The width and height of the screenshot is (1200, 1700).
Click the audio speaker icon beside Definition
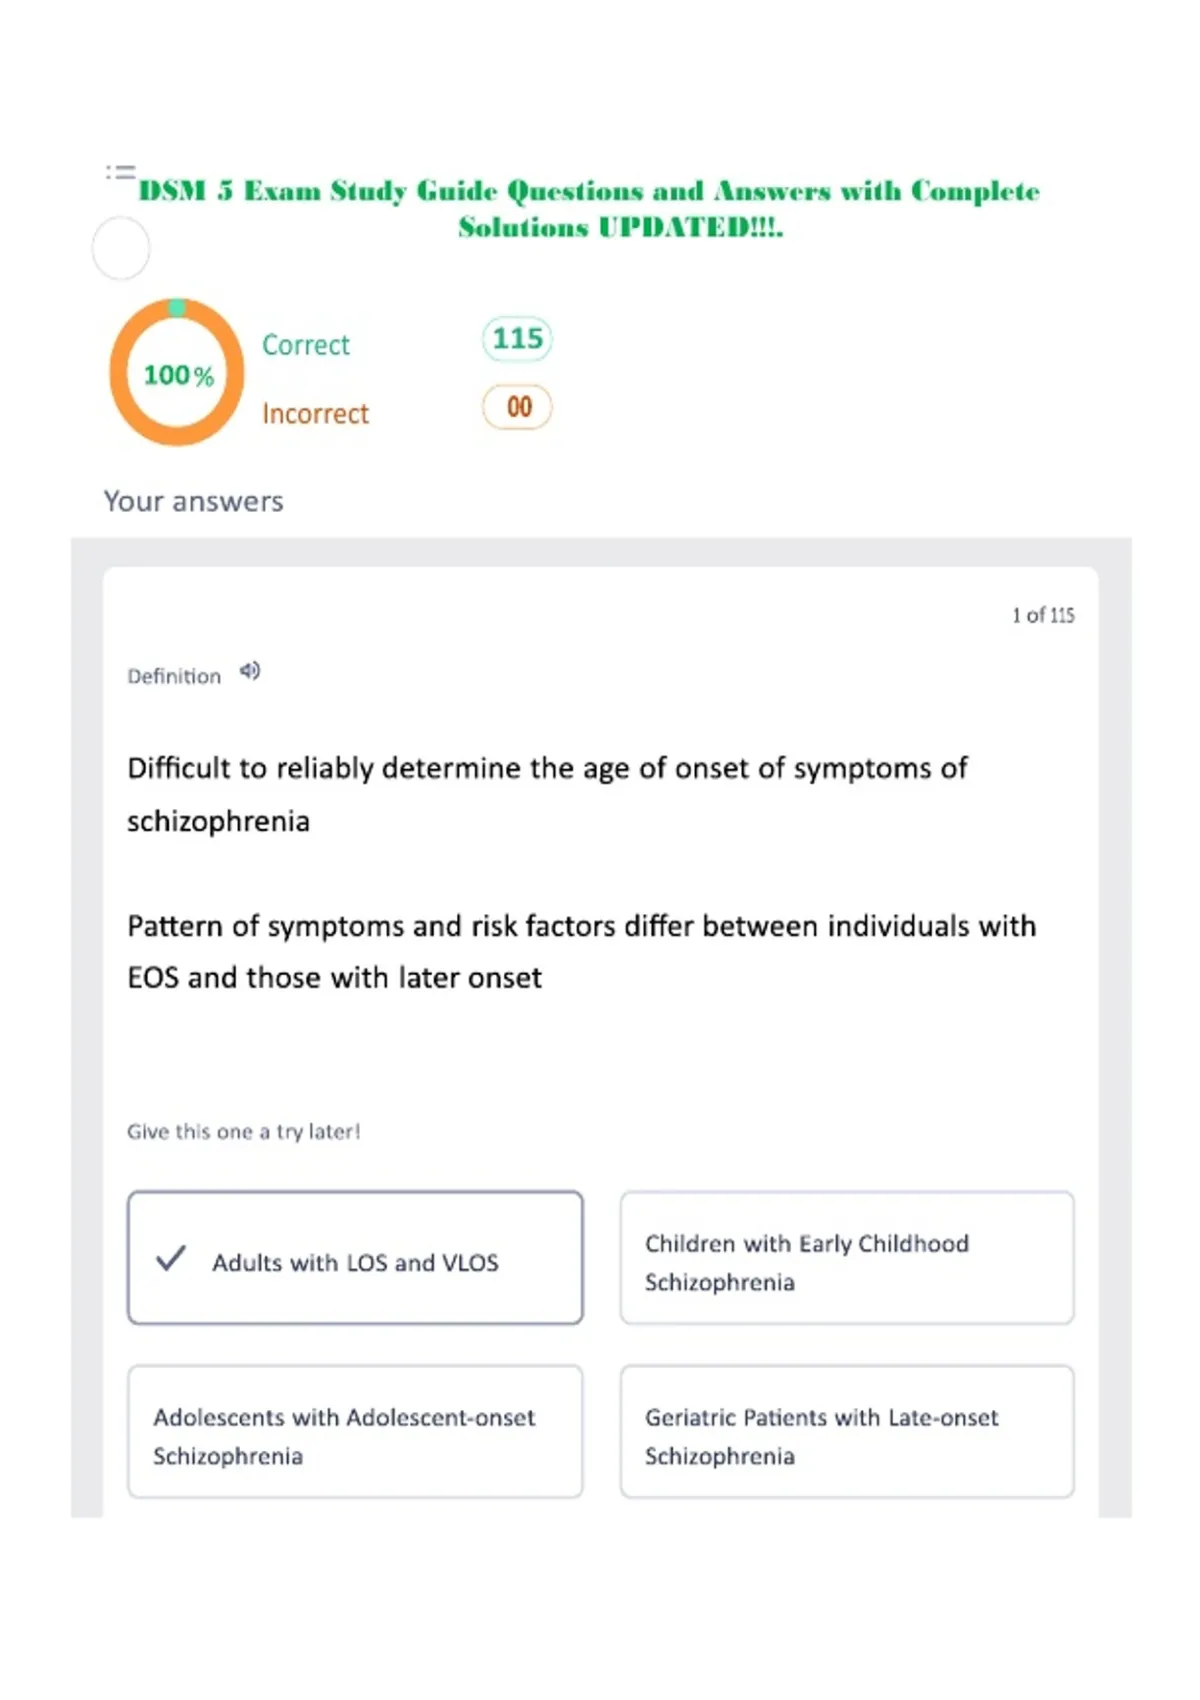pyautogui.click(x=250, y=671)
